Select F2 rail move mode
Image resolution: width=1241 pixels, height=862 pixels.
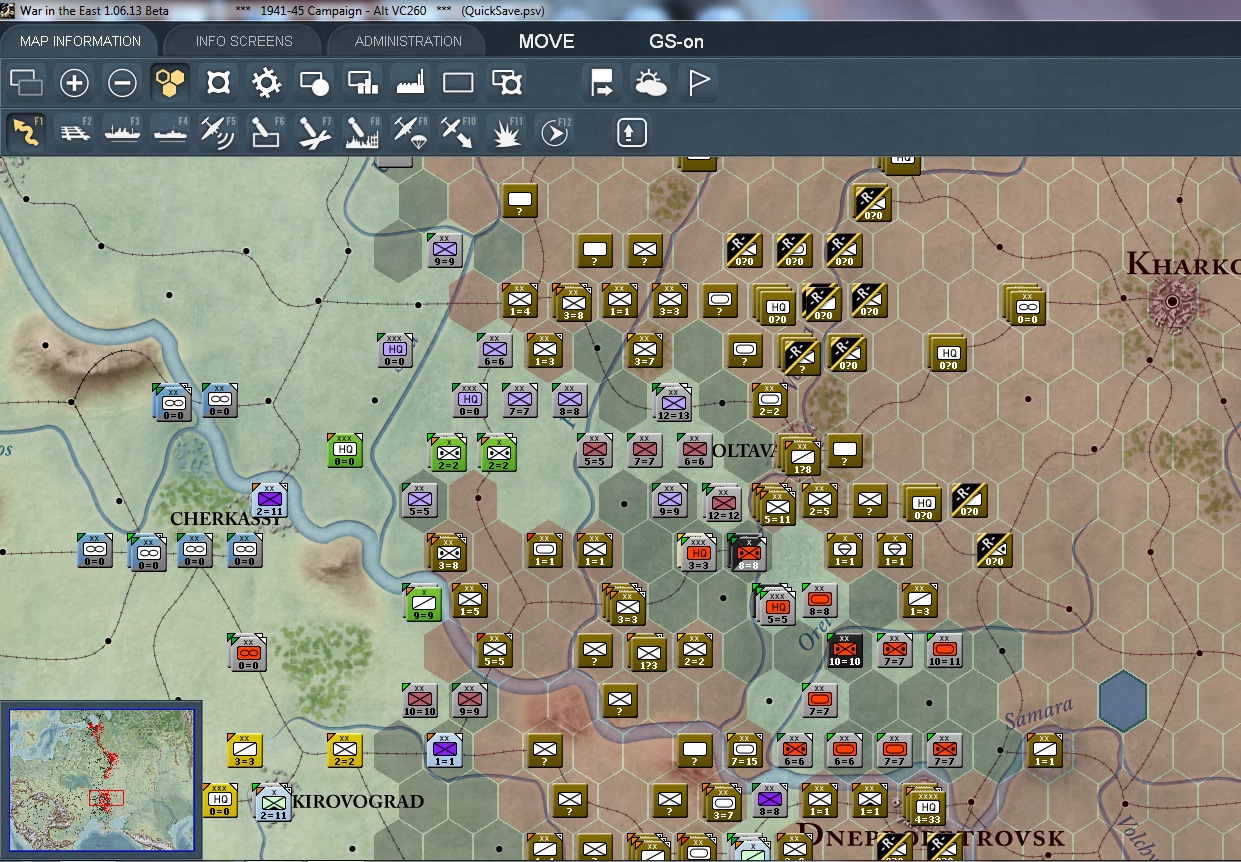click(75, 132)
